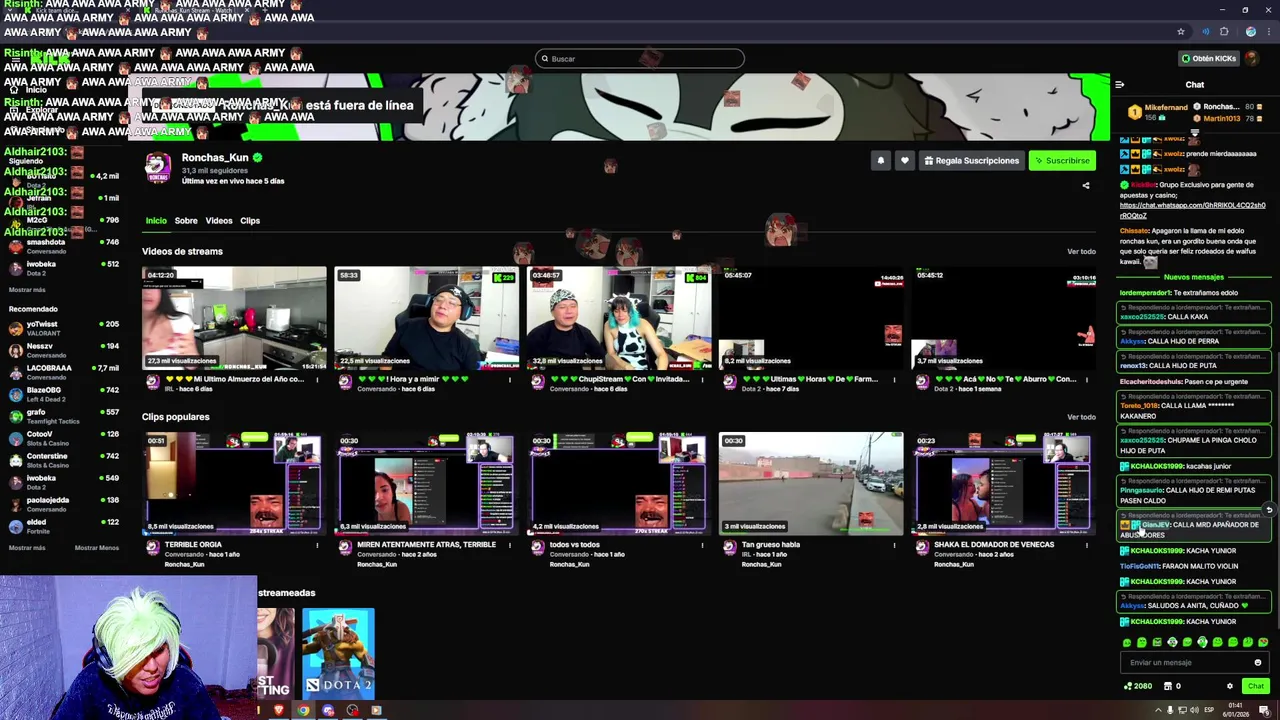Click the Suscribirse button
Viewport: 1280px width, 720px height.
tap(1062, 160)
